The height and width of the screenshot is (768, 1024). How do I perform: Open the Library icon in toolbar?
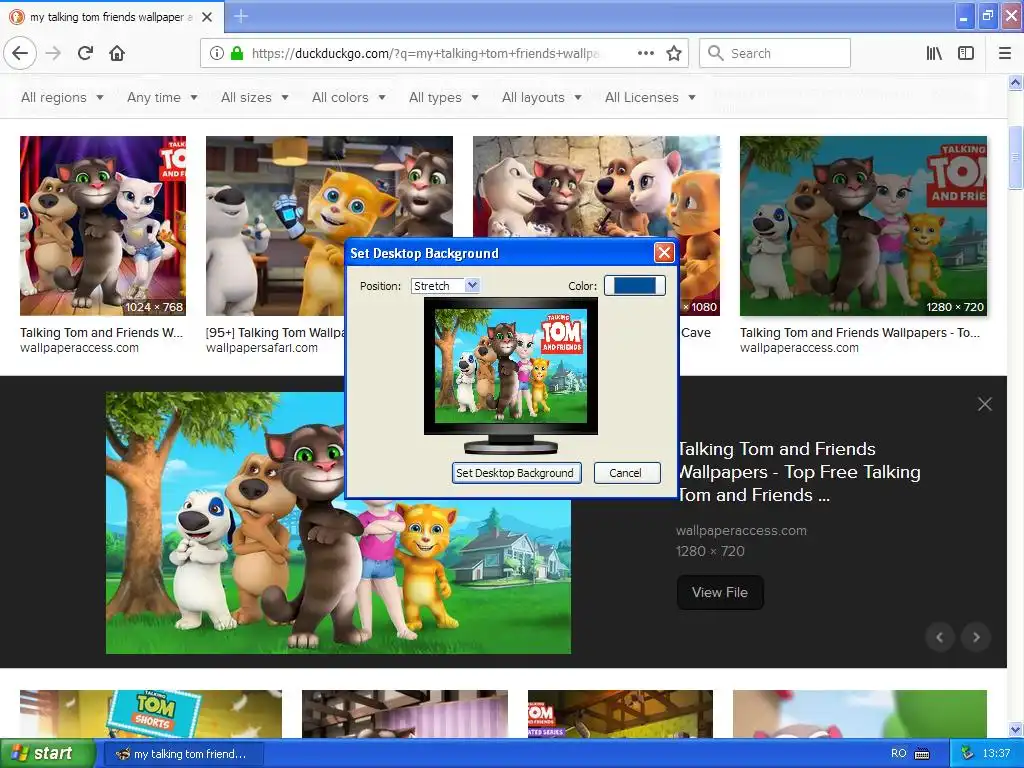click(x=934, y=53)
